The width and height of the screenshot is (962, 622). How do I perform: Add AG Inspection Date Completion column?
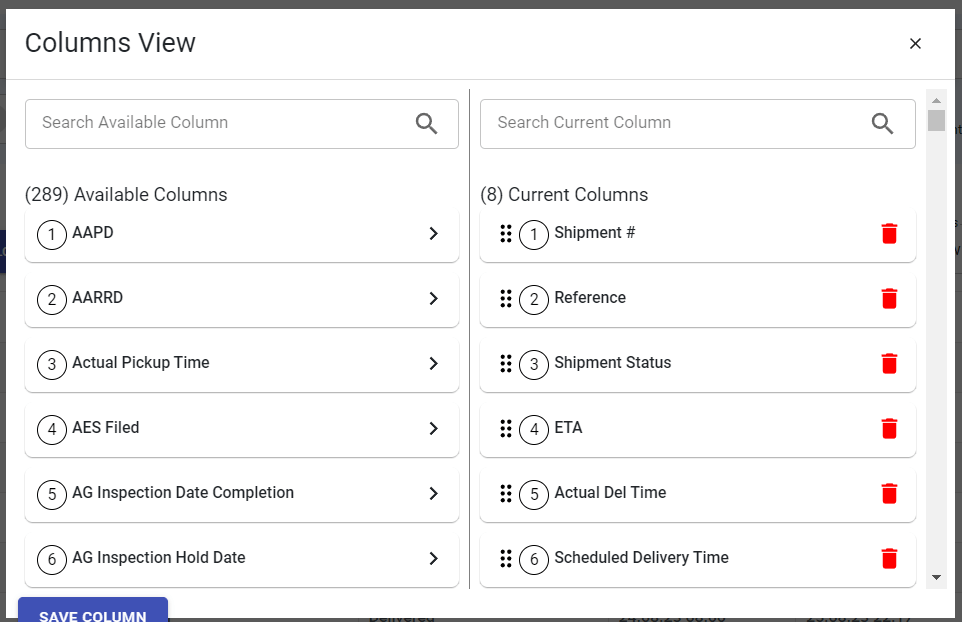(433, 493)
